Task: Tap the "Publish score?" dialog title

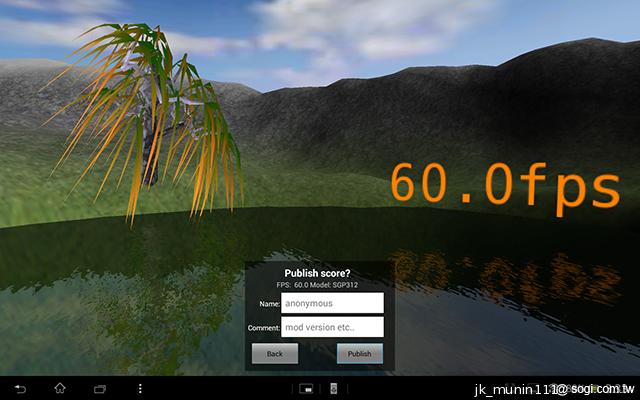Action: pos(319,272)
